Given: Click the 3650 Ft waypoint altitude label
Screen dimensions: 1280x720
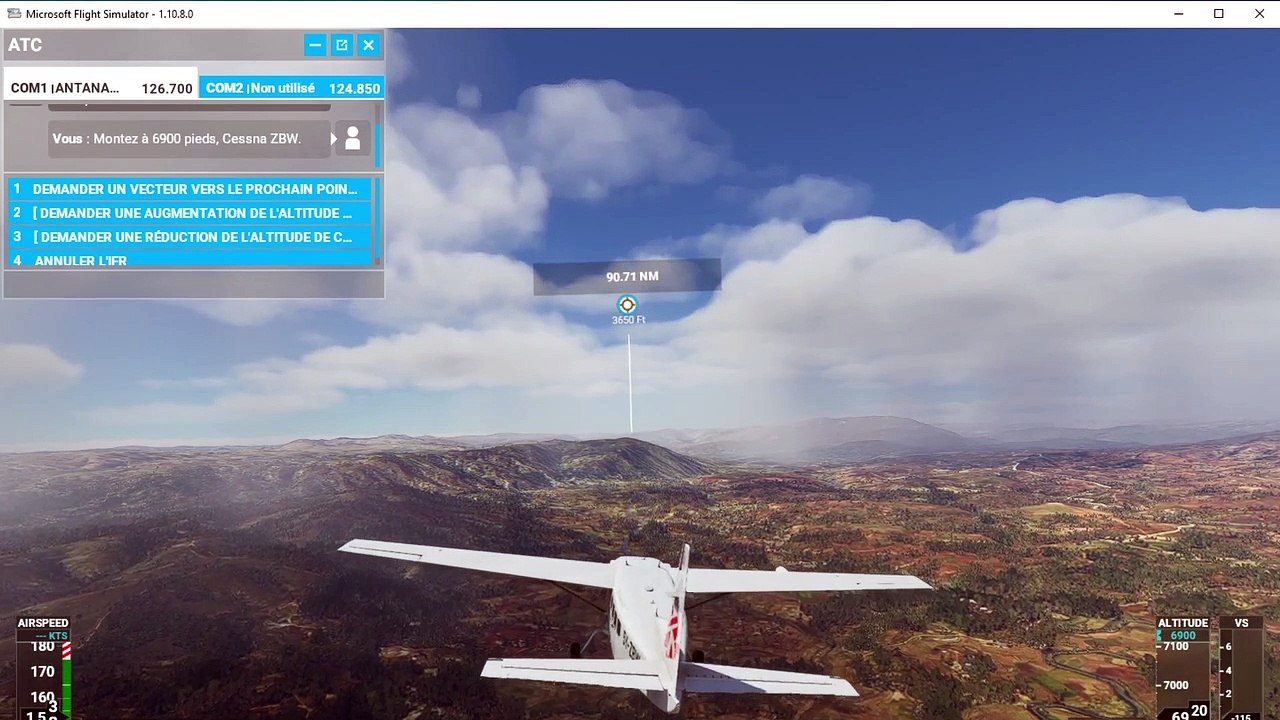Looking at the screenshot, I should [629, 320].
